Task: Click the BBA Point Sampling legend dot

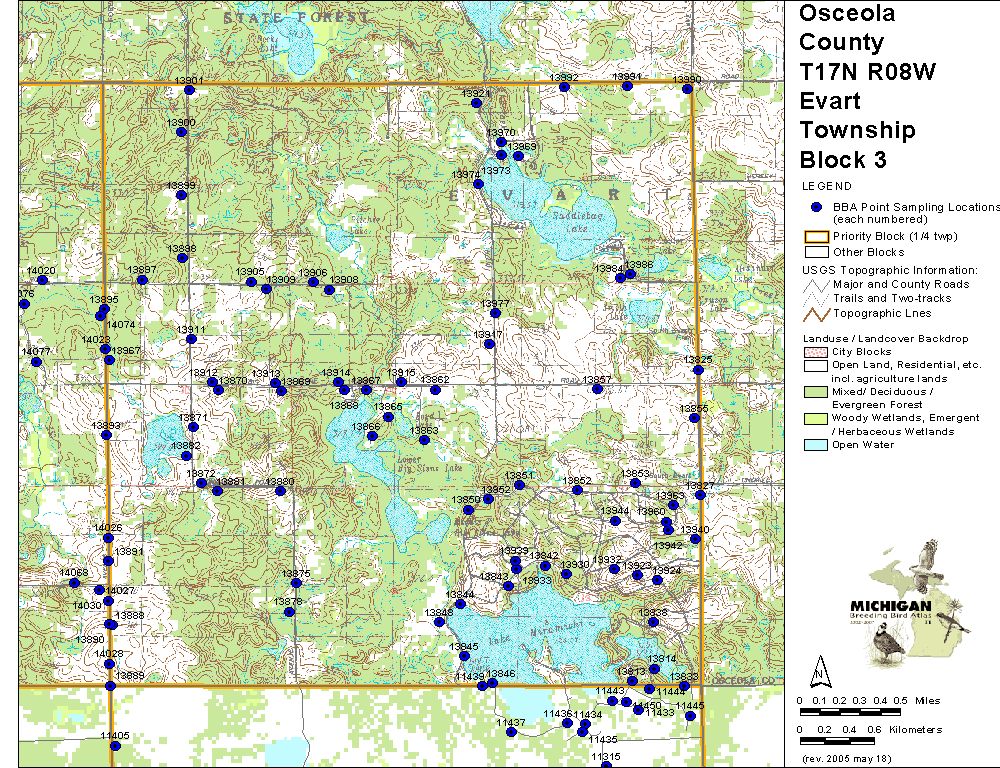Action: point(816,207)
